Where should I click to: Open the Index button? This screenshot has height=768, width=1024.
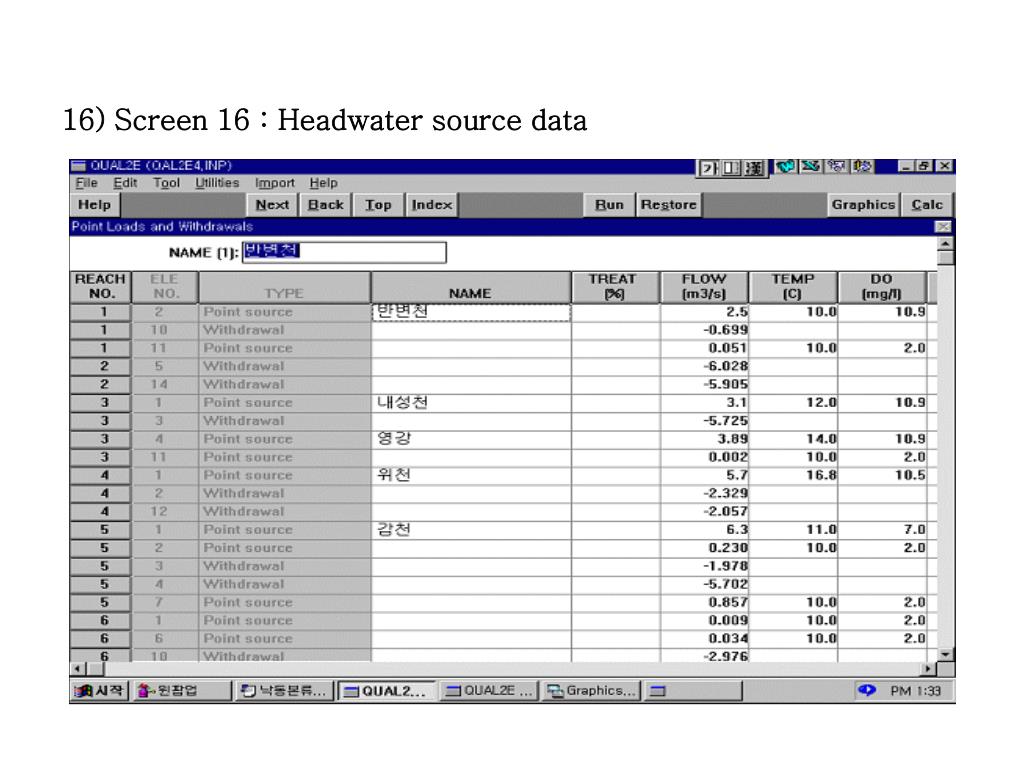pos(432,205)
